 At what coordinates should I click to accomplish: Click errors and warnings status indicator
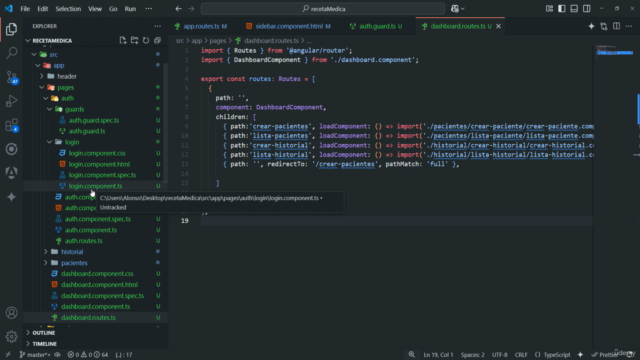click(88, 355)
